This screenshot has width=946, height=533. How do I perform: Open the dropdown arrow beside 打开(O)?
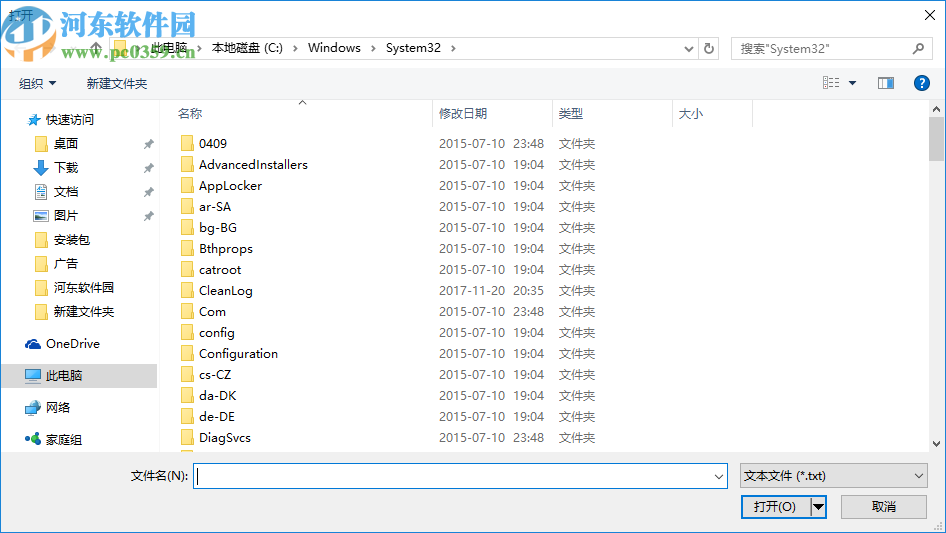tap(818, 506)
